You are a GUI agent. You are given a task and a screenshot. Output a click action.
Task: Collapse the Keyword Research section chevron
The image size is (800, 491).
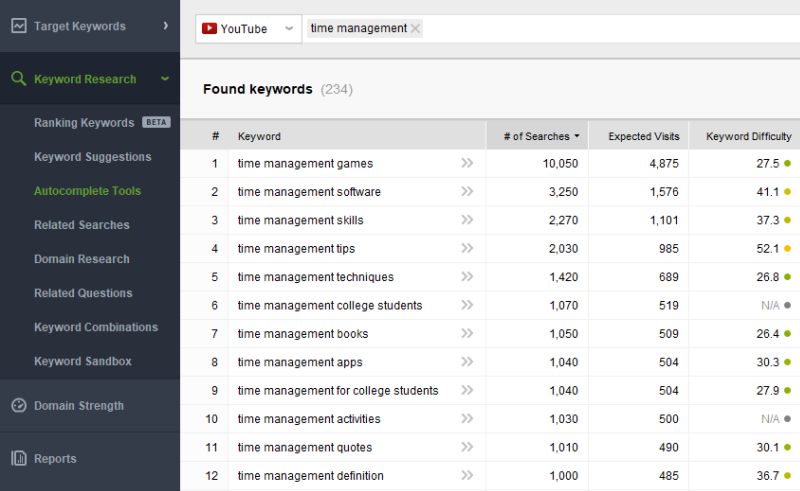[x=165, y=79]
